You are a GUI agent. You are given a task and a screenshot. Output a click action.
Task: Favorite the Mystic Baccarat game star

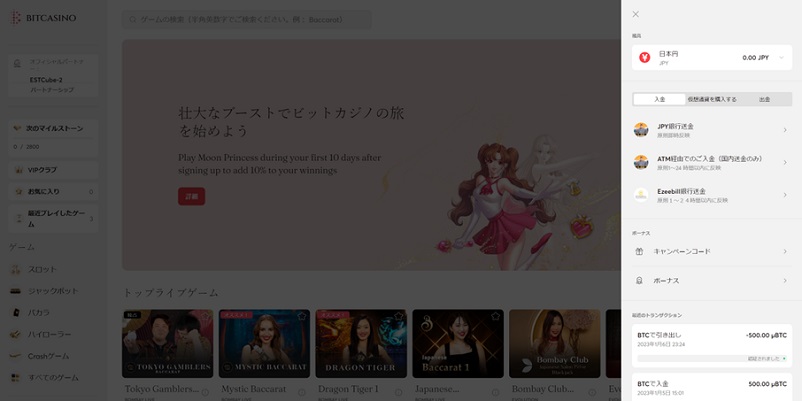click(302, 317)
